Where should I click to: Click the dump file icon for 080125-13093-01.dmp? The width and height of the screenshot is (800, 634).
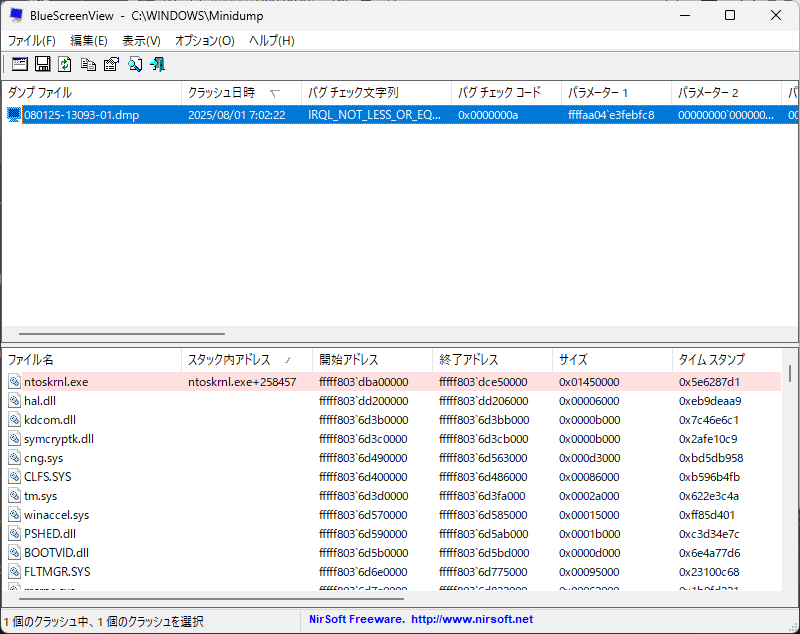click(14, 115)
